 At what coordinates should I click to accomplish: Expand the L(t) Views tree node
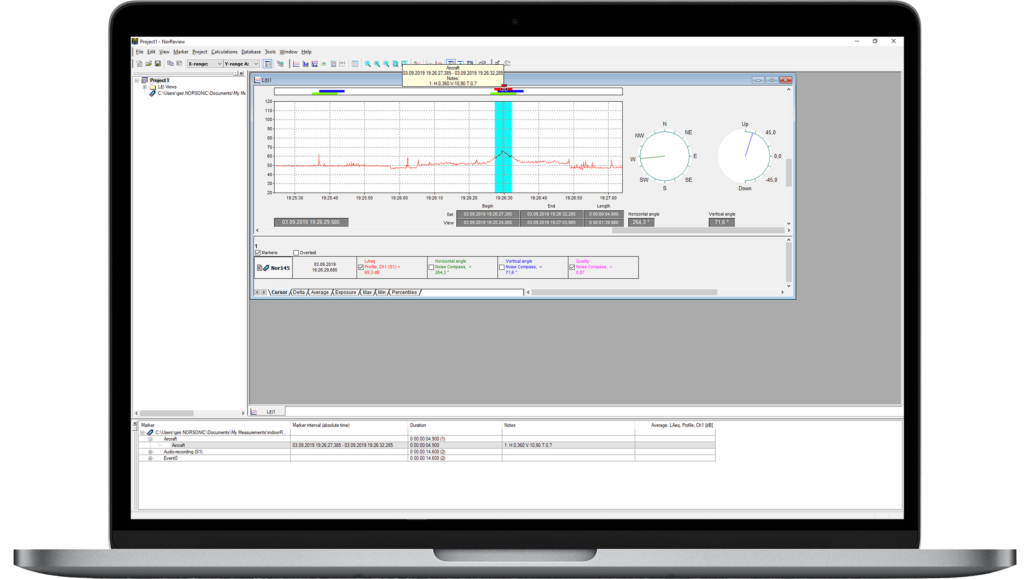(x=145, y=87)
